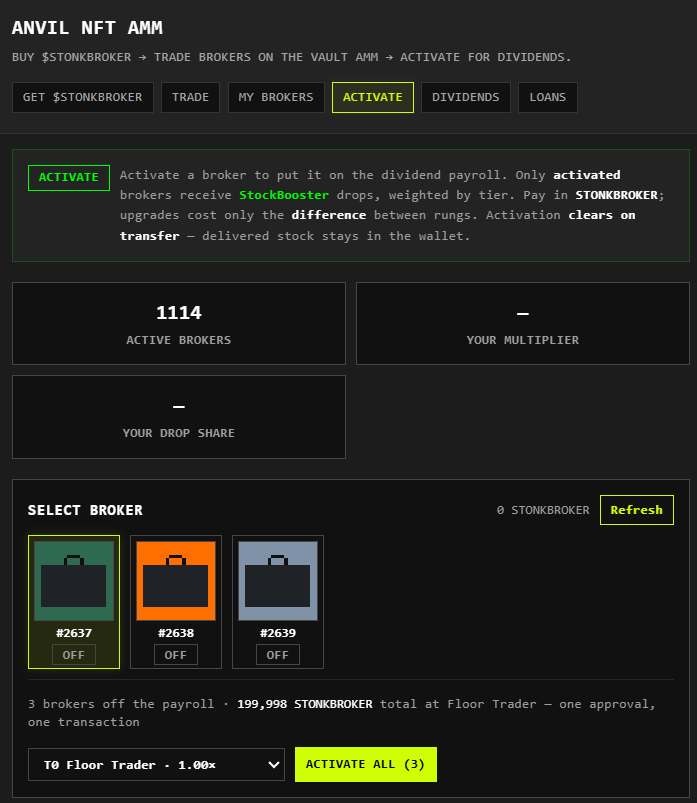The height and width of the screenshot is (803, 697).
Task: Open the GET $STONKBROKER tab
Action: (x=82, y=97)
